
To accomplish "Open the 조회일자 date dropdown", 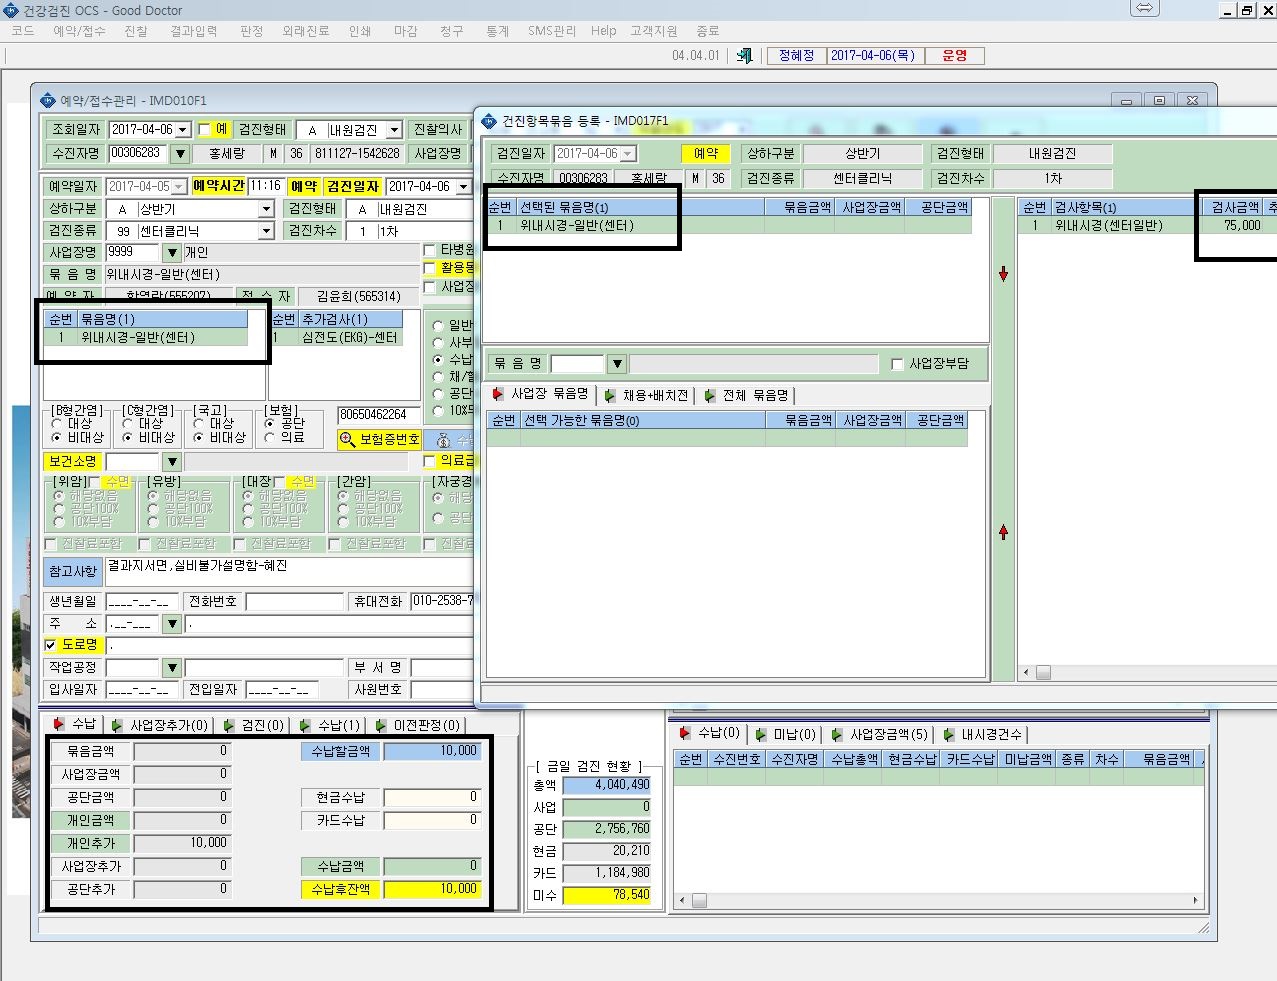I will (x=182, y=130).
